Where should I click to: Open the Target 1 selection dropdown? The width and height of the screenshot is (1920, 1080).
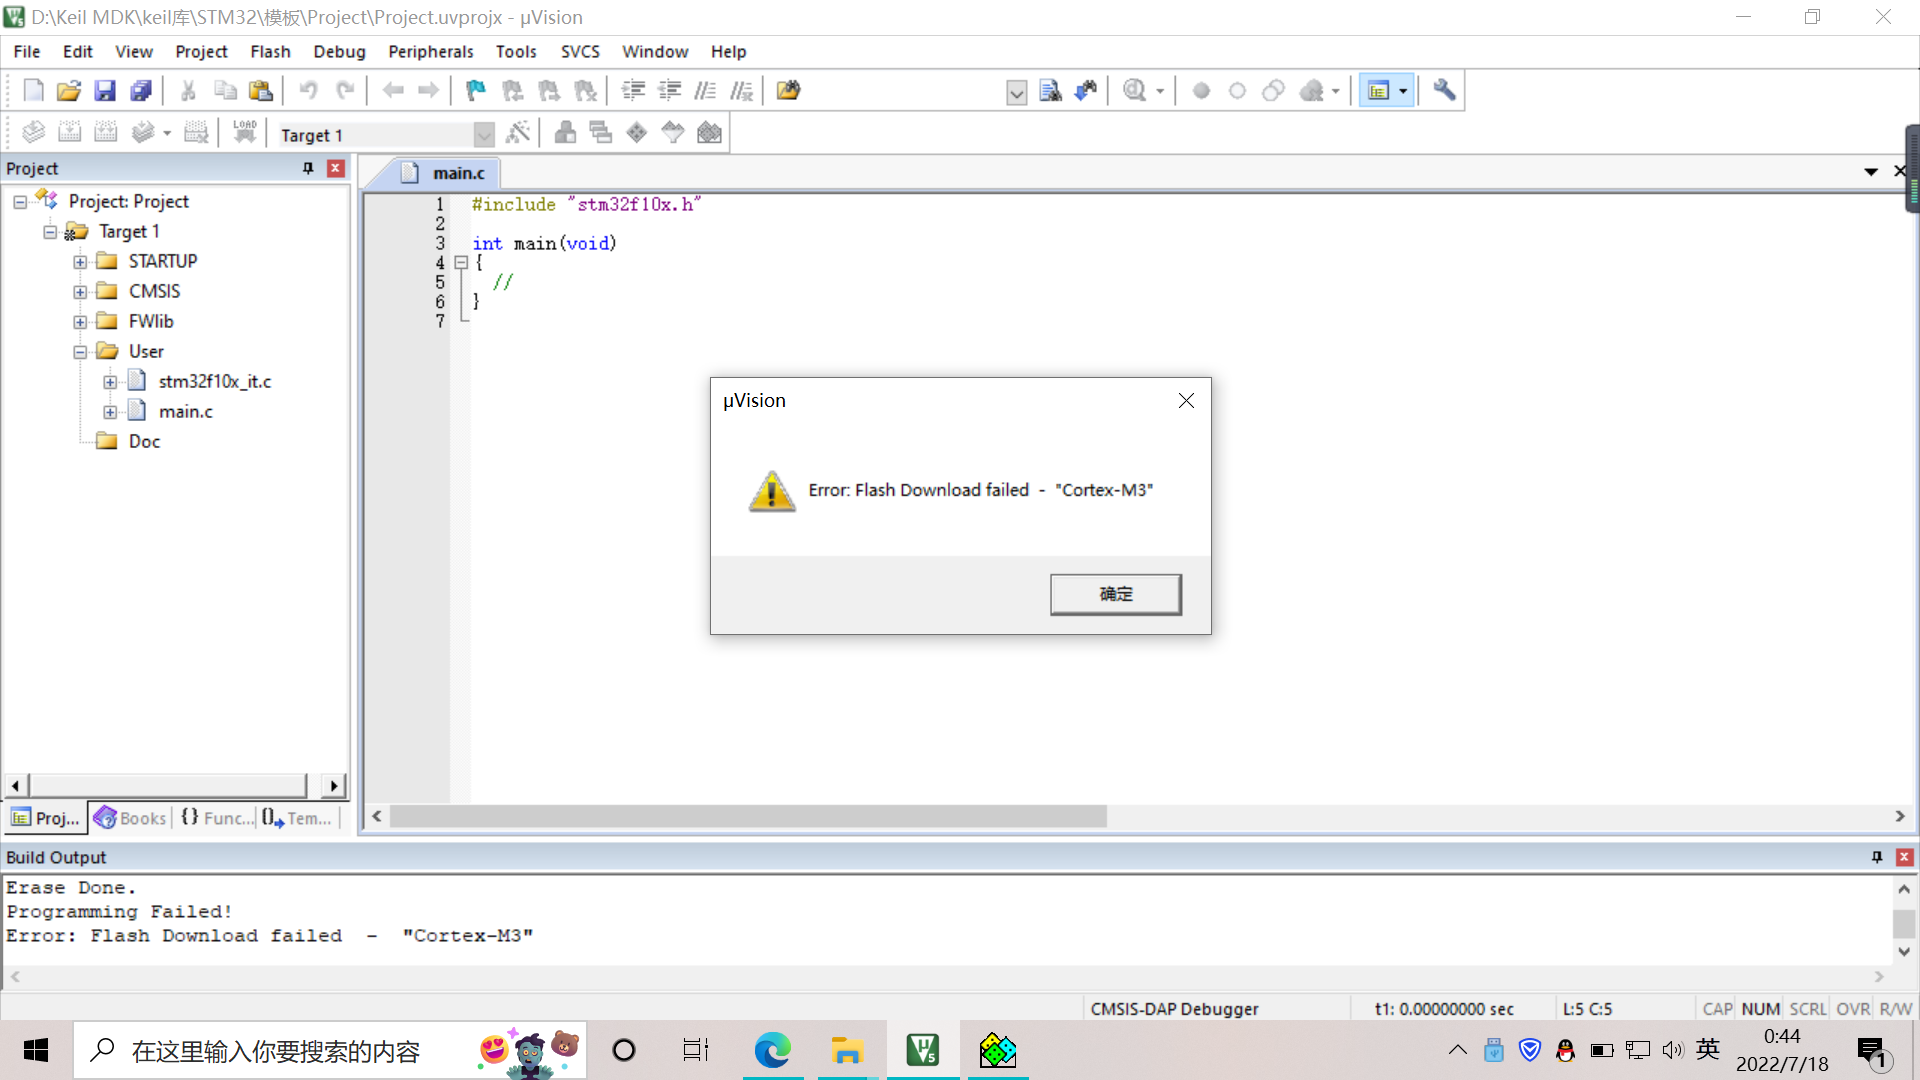click(484, 135)
